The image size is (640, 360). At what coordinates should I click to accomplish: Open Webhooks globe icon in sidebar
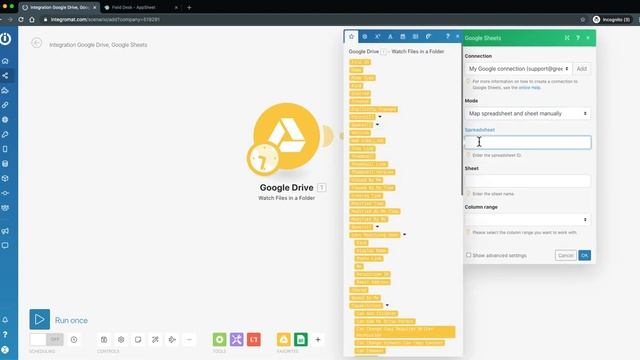tap(5, 120)
